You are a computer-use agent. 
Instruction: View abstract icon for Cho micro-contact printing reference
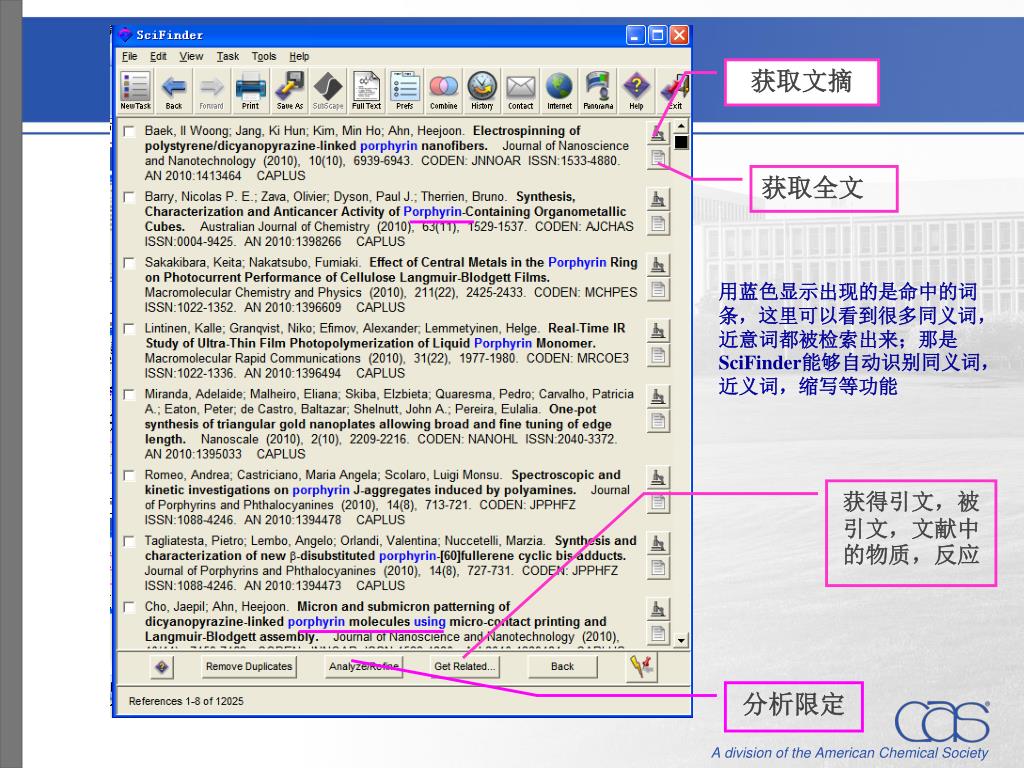click(658, 610)
